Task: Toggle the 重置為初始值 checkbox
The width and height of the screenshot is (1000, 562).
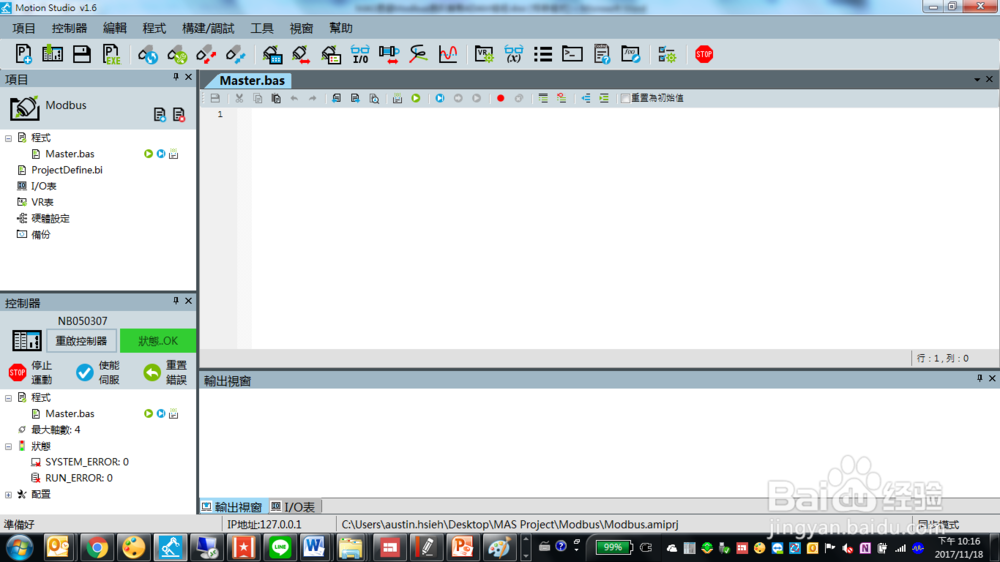Action: 625,98
